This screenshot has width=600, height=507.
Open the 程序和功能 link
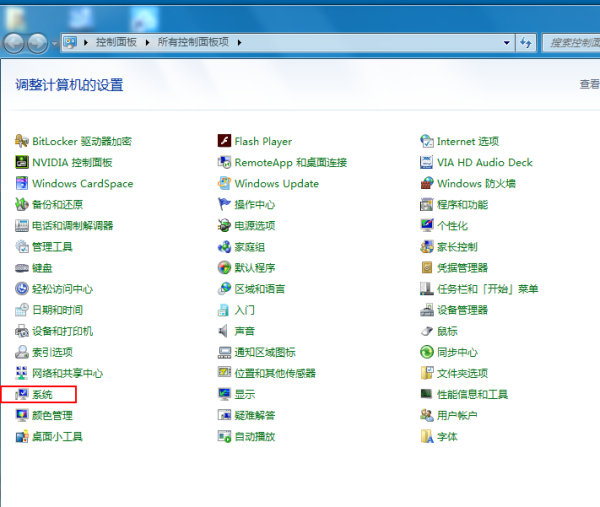pos(462,204)
